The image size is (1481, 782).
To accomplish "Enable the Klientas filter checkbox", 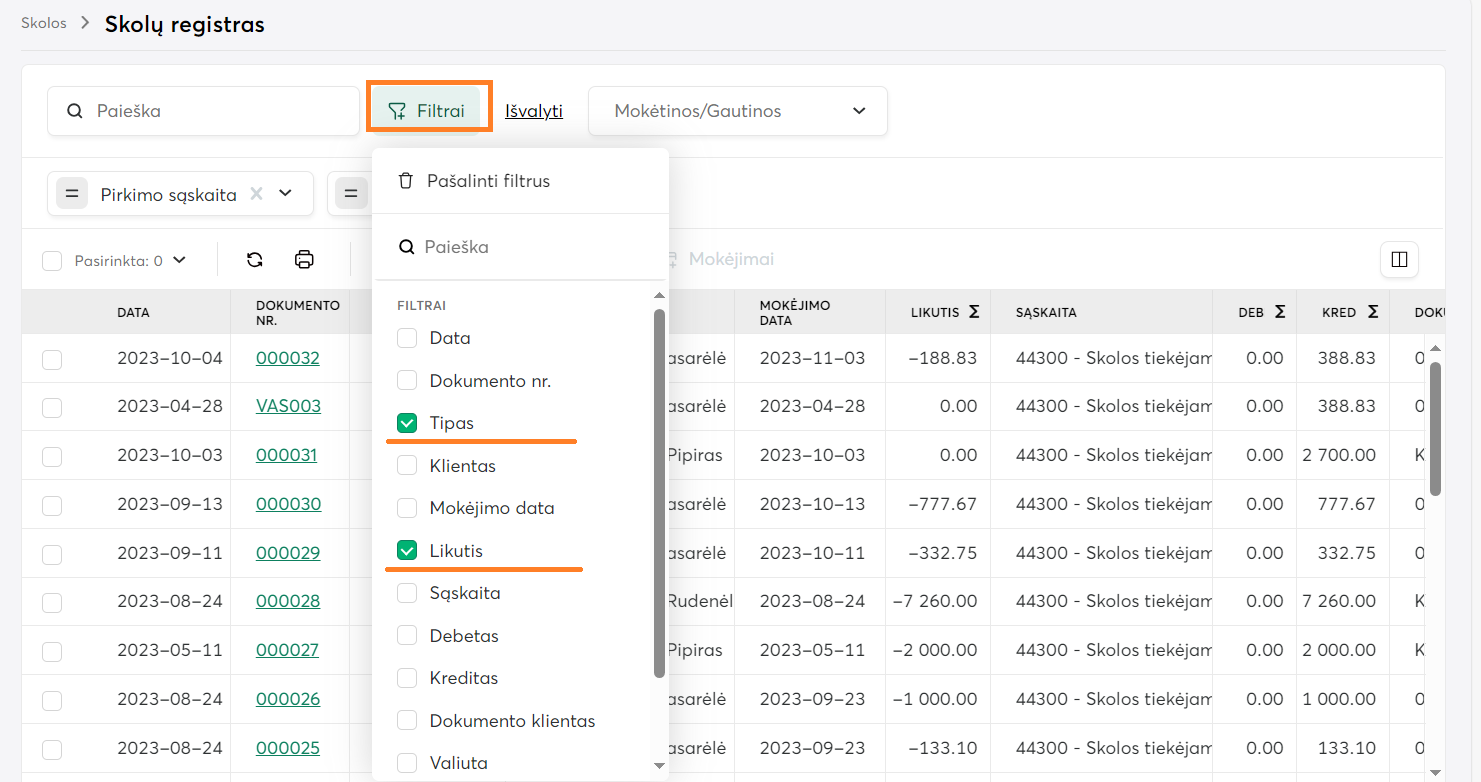I will 407,466.
